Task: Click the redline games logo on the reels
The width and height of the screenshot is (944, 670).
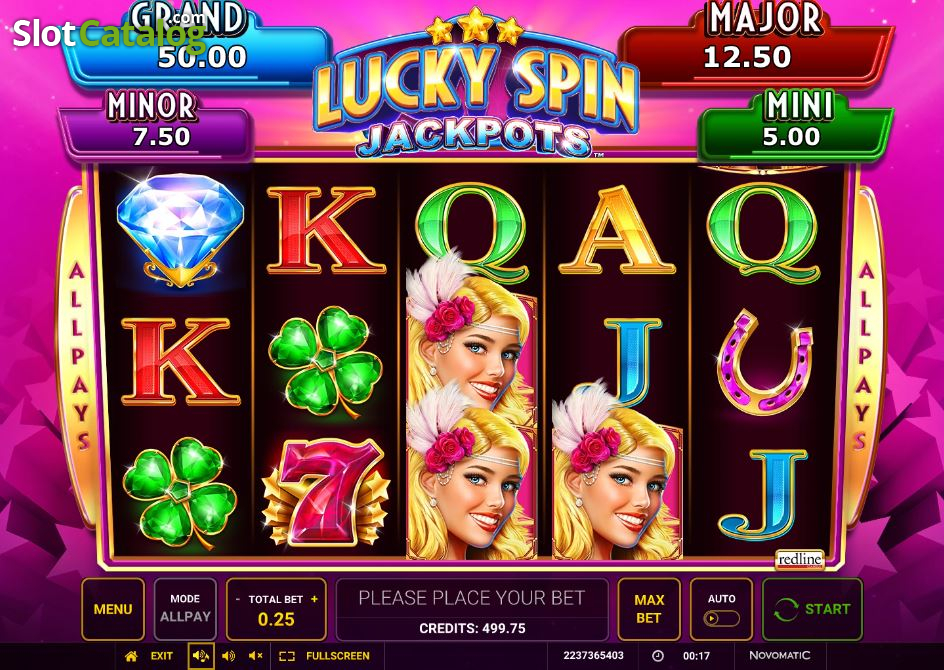Action: (x=800, y=559)
